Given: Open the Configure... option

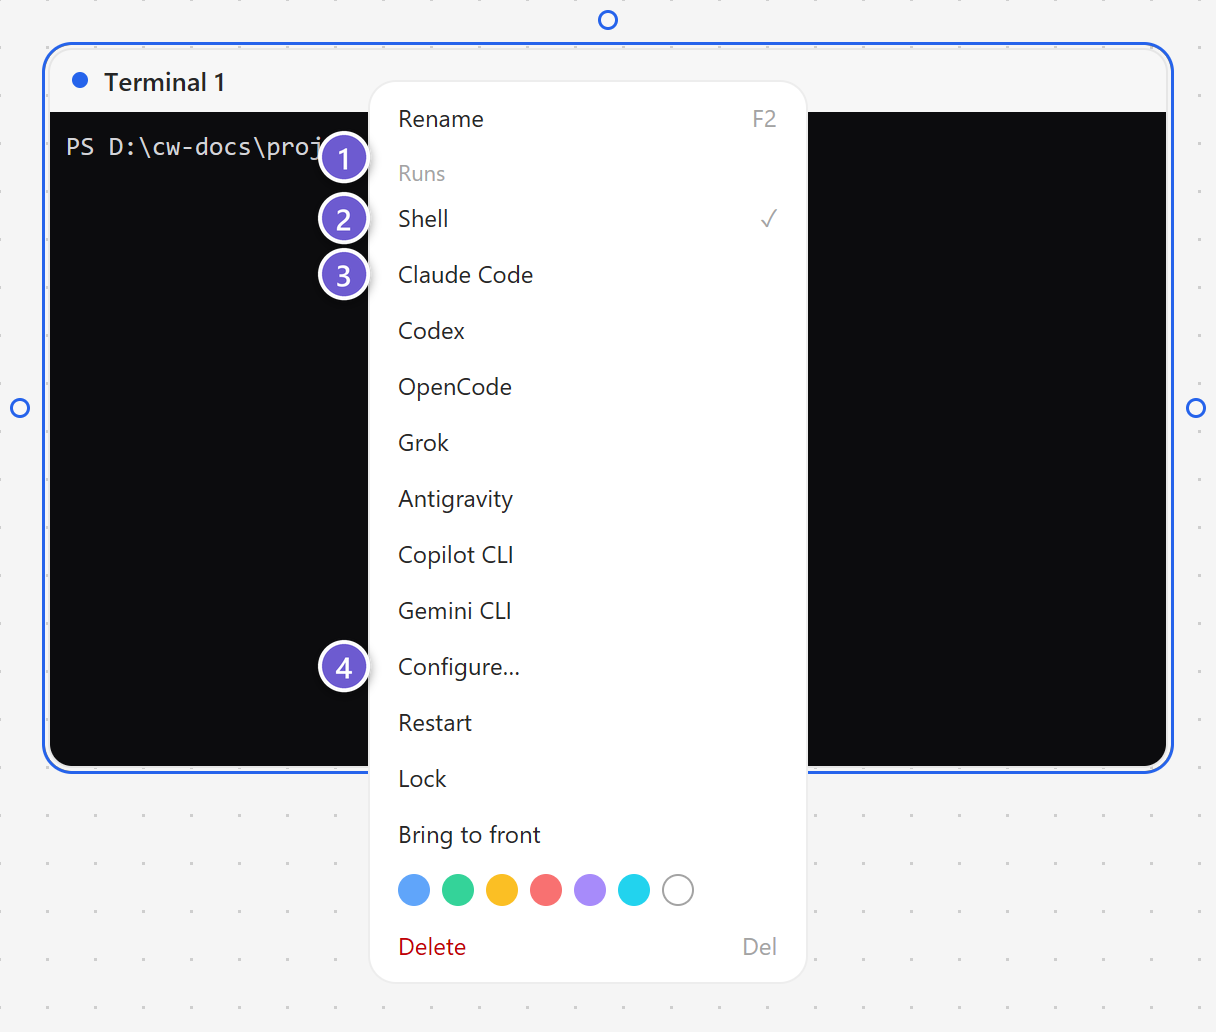Looking at the screenshot, I should pyautogui.click(x=588, y=667).
